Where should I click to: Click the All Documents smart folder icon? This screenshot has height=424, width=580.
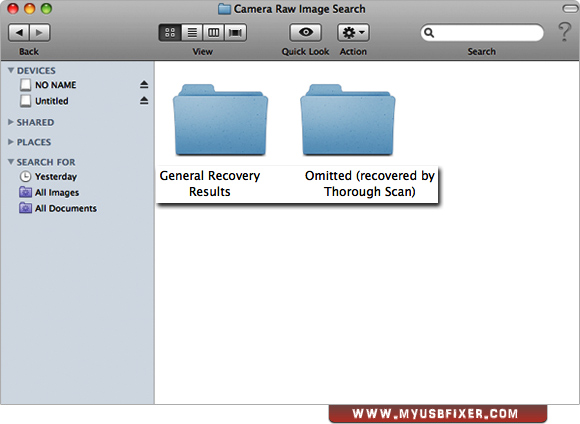click(25, 208)
